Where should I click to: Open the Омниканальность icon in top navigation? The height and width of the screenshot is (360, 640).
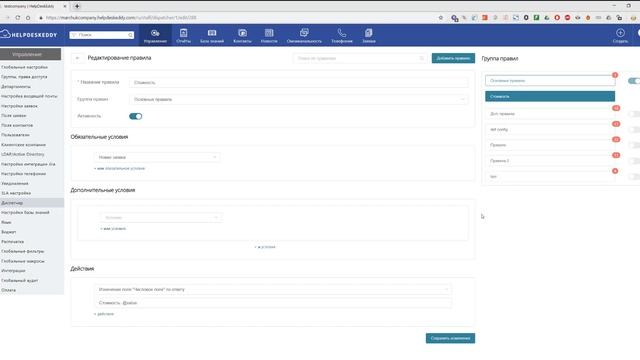304,36
